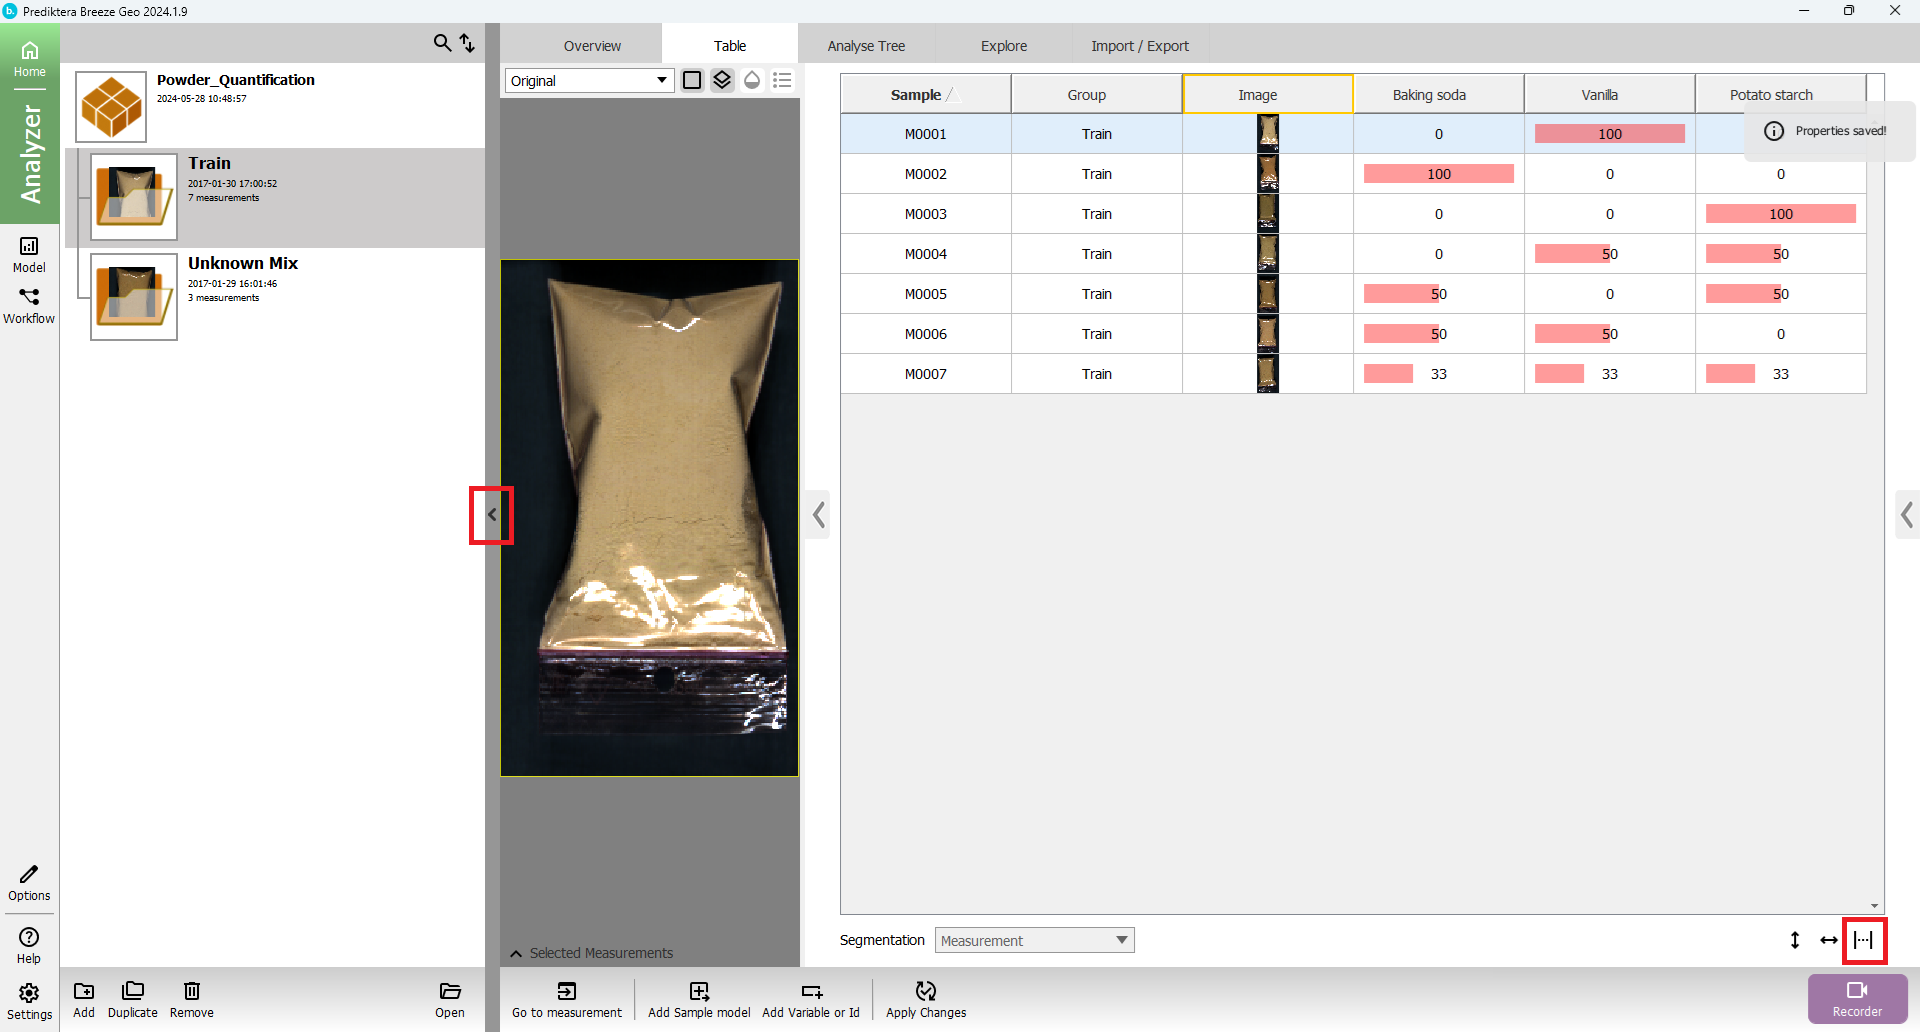Open the Segmentation Measurement dropdown
The width and height of the screenshot is (1920, 1032).
click(x=1034, y=940)
